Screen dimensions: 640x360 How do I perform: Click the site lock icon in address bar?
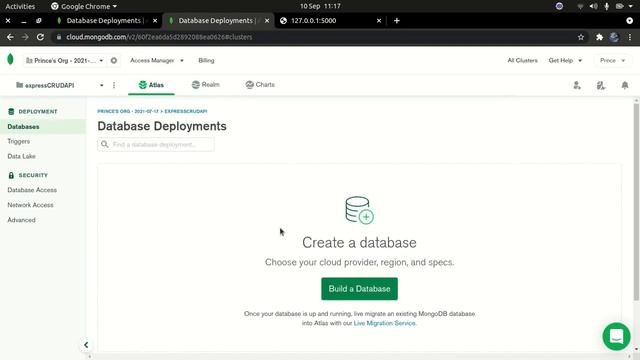coord(59,37)
